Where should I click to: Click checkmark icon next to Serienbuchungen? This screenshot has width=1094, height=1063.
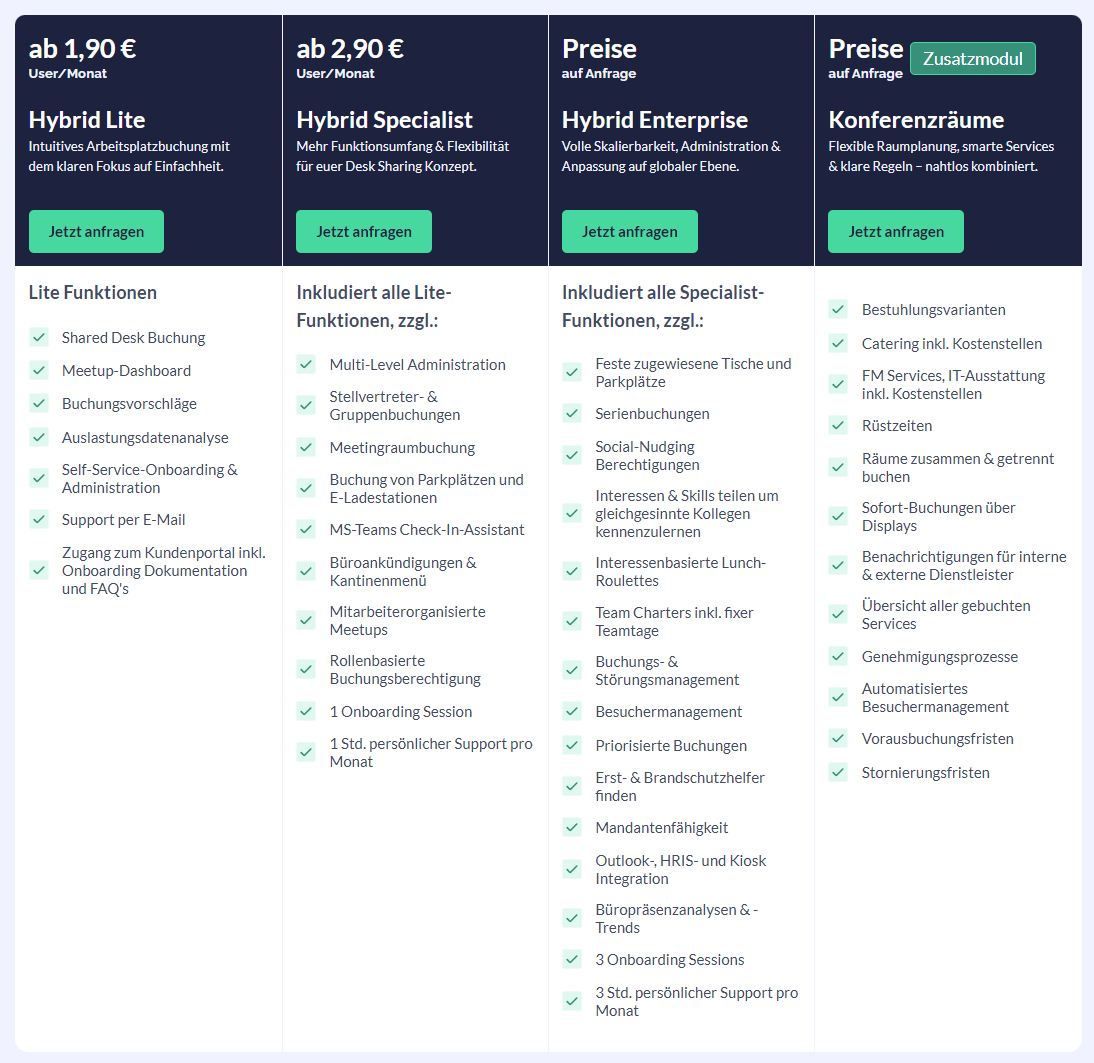(x=572, y=414)
